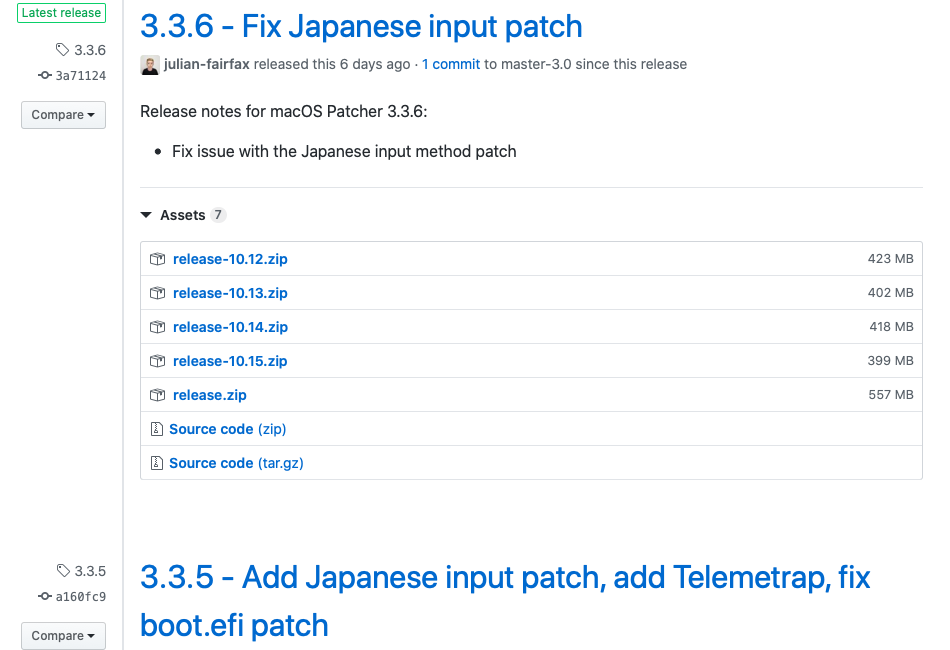Viewport: 950px width, 650px height.
Task: Open the Compare dropdown for 3.3.6
Action: (x=63, y=115)
